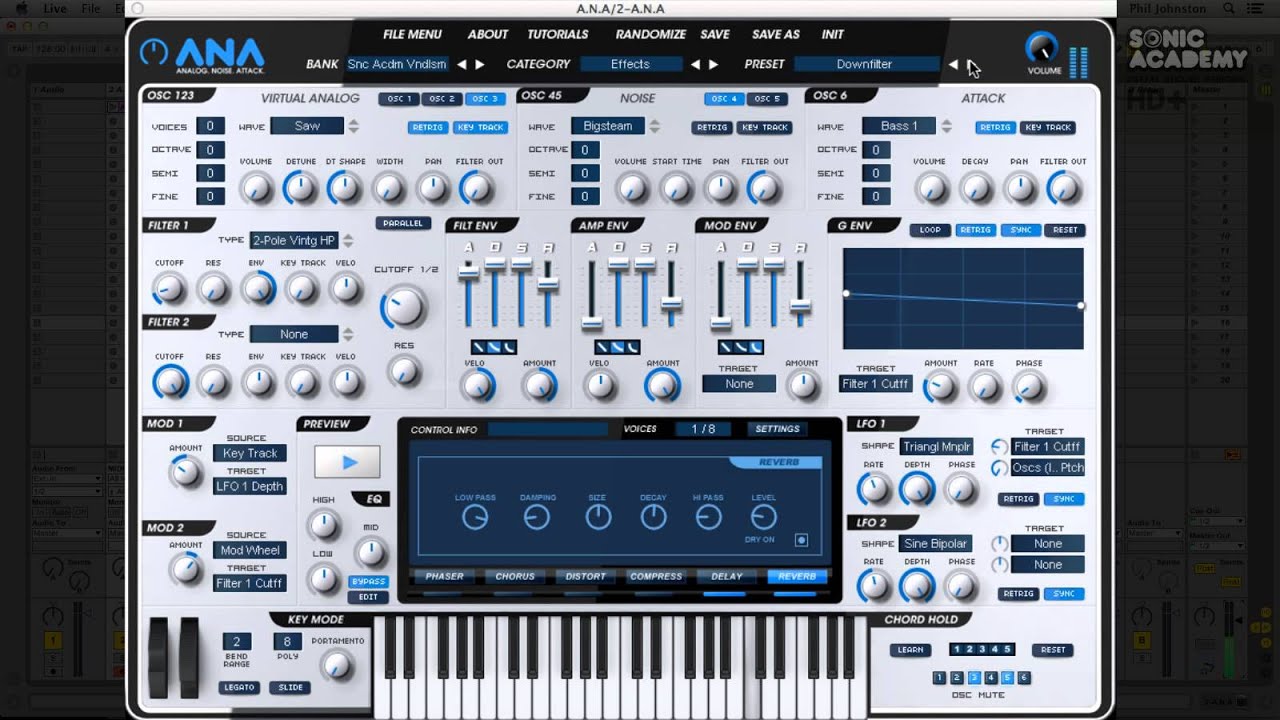1280x720 pixels.
Task: Toggle reverb Dry On checkbox
Action: point(801,540)
